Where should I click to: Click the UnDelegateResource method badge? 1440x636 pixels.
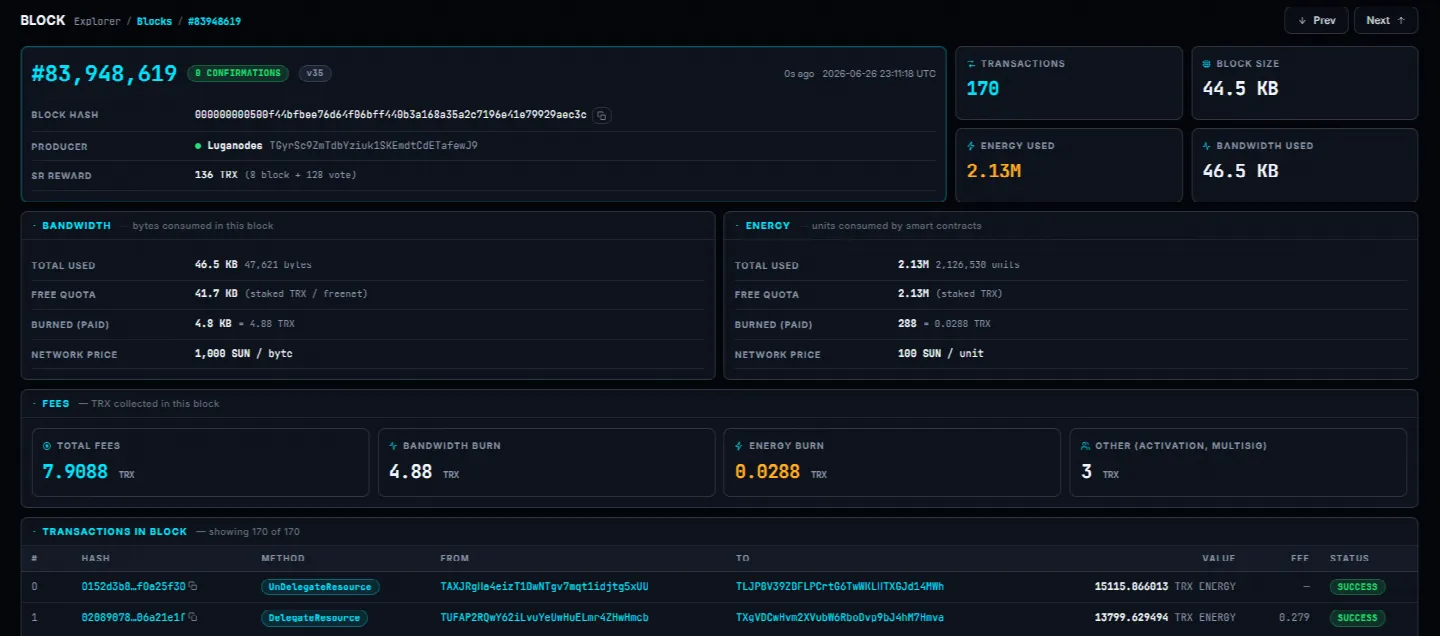coord(320,587)
